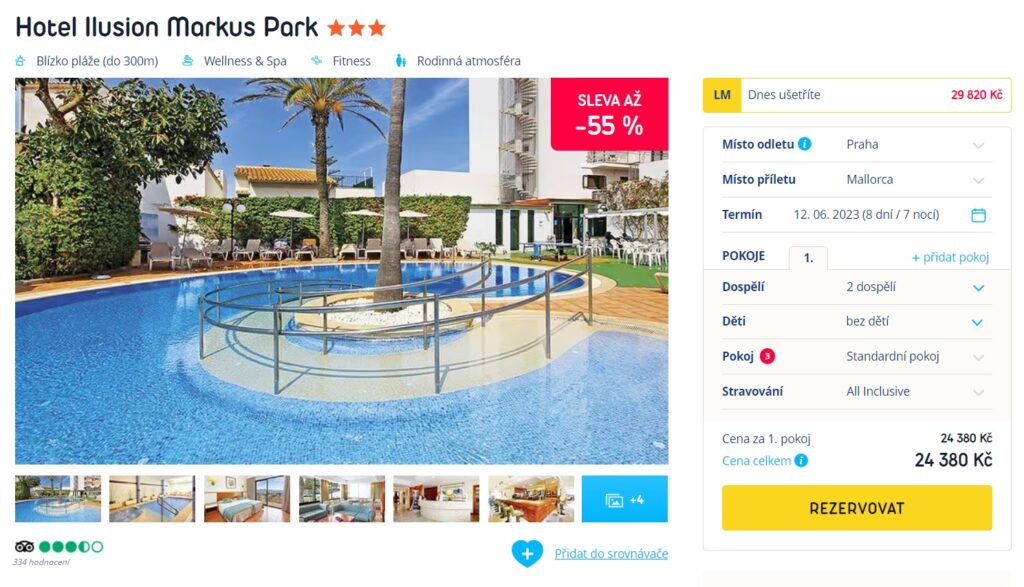Select the bedroom photo thumbnail

[x=247, y=500]
